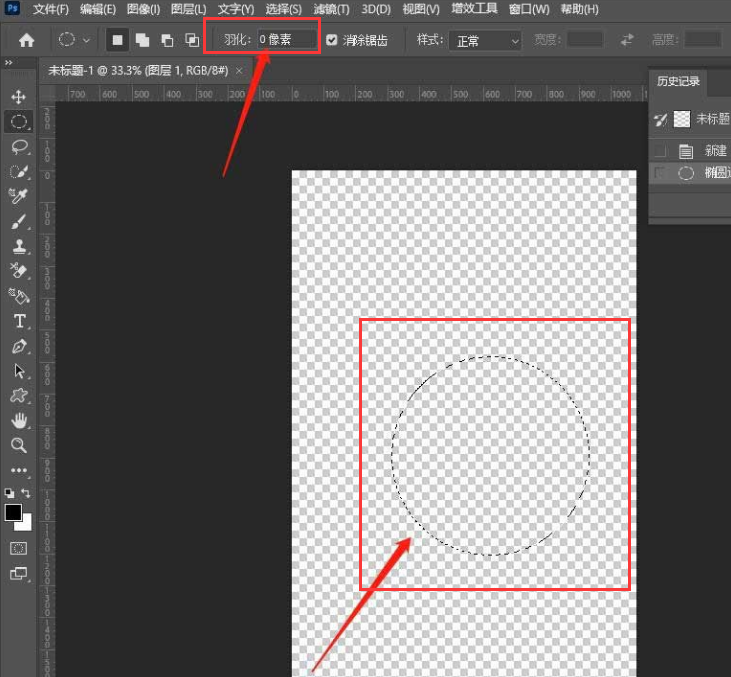Select the Lasso tool
The image size is (731, 677).
[x=18, y=147]
